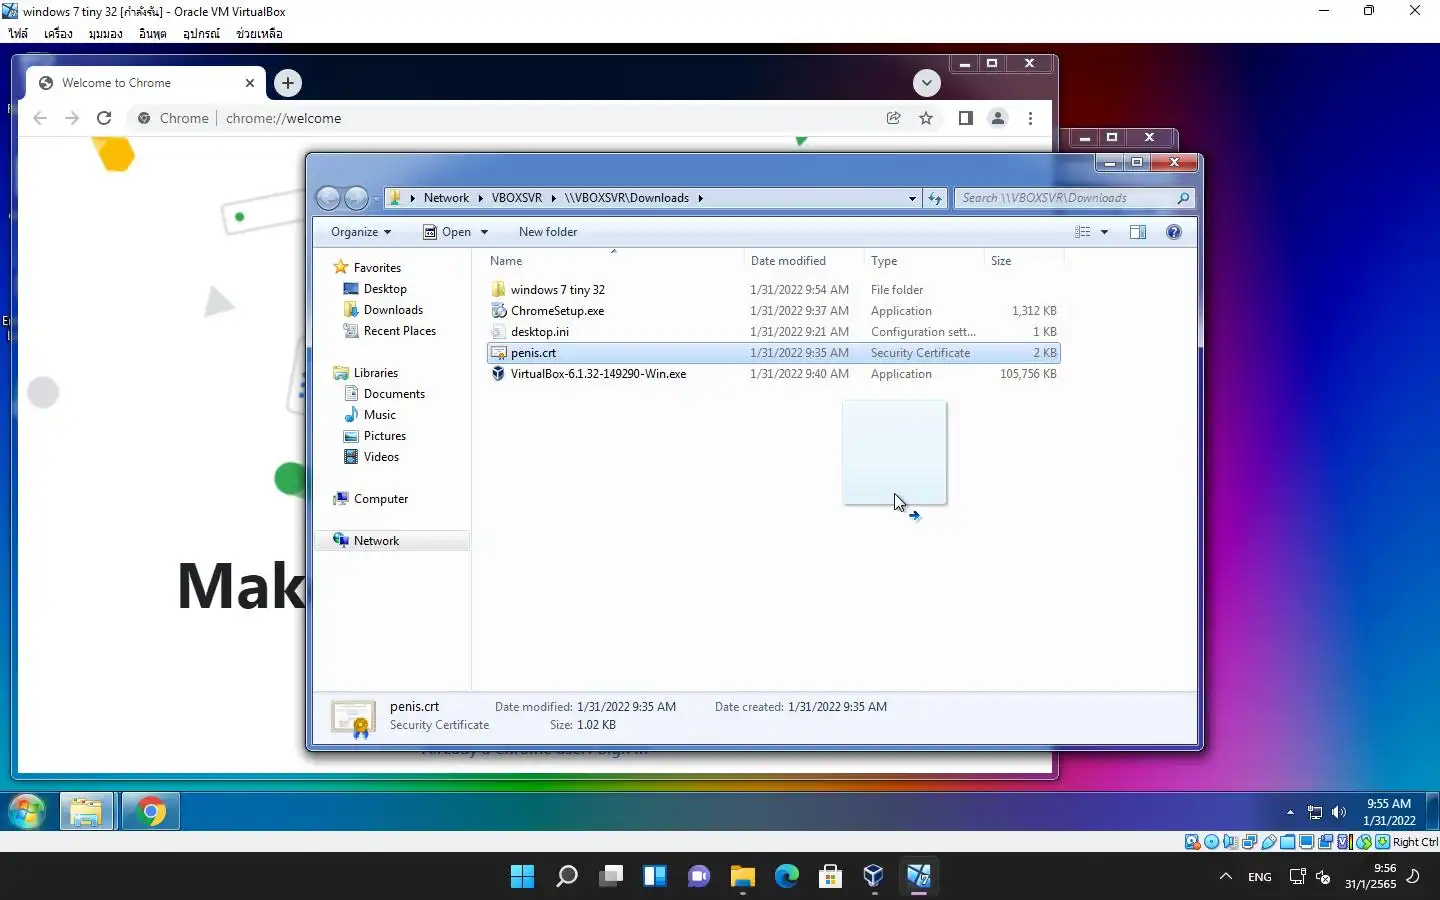Expand address bar history dropdown

(x=912, y=198)
